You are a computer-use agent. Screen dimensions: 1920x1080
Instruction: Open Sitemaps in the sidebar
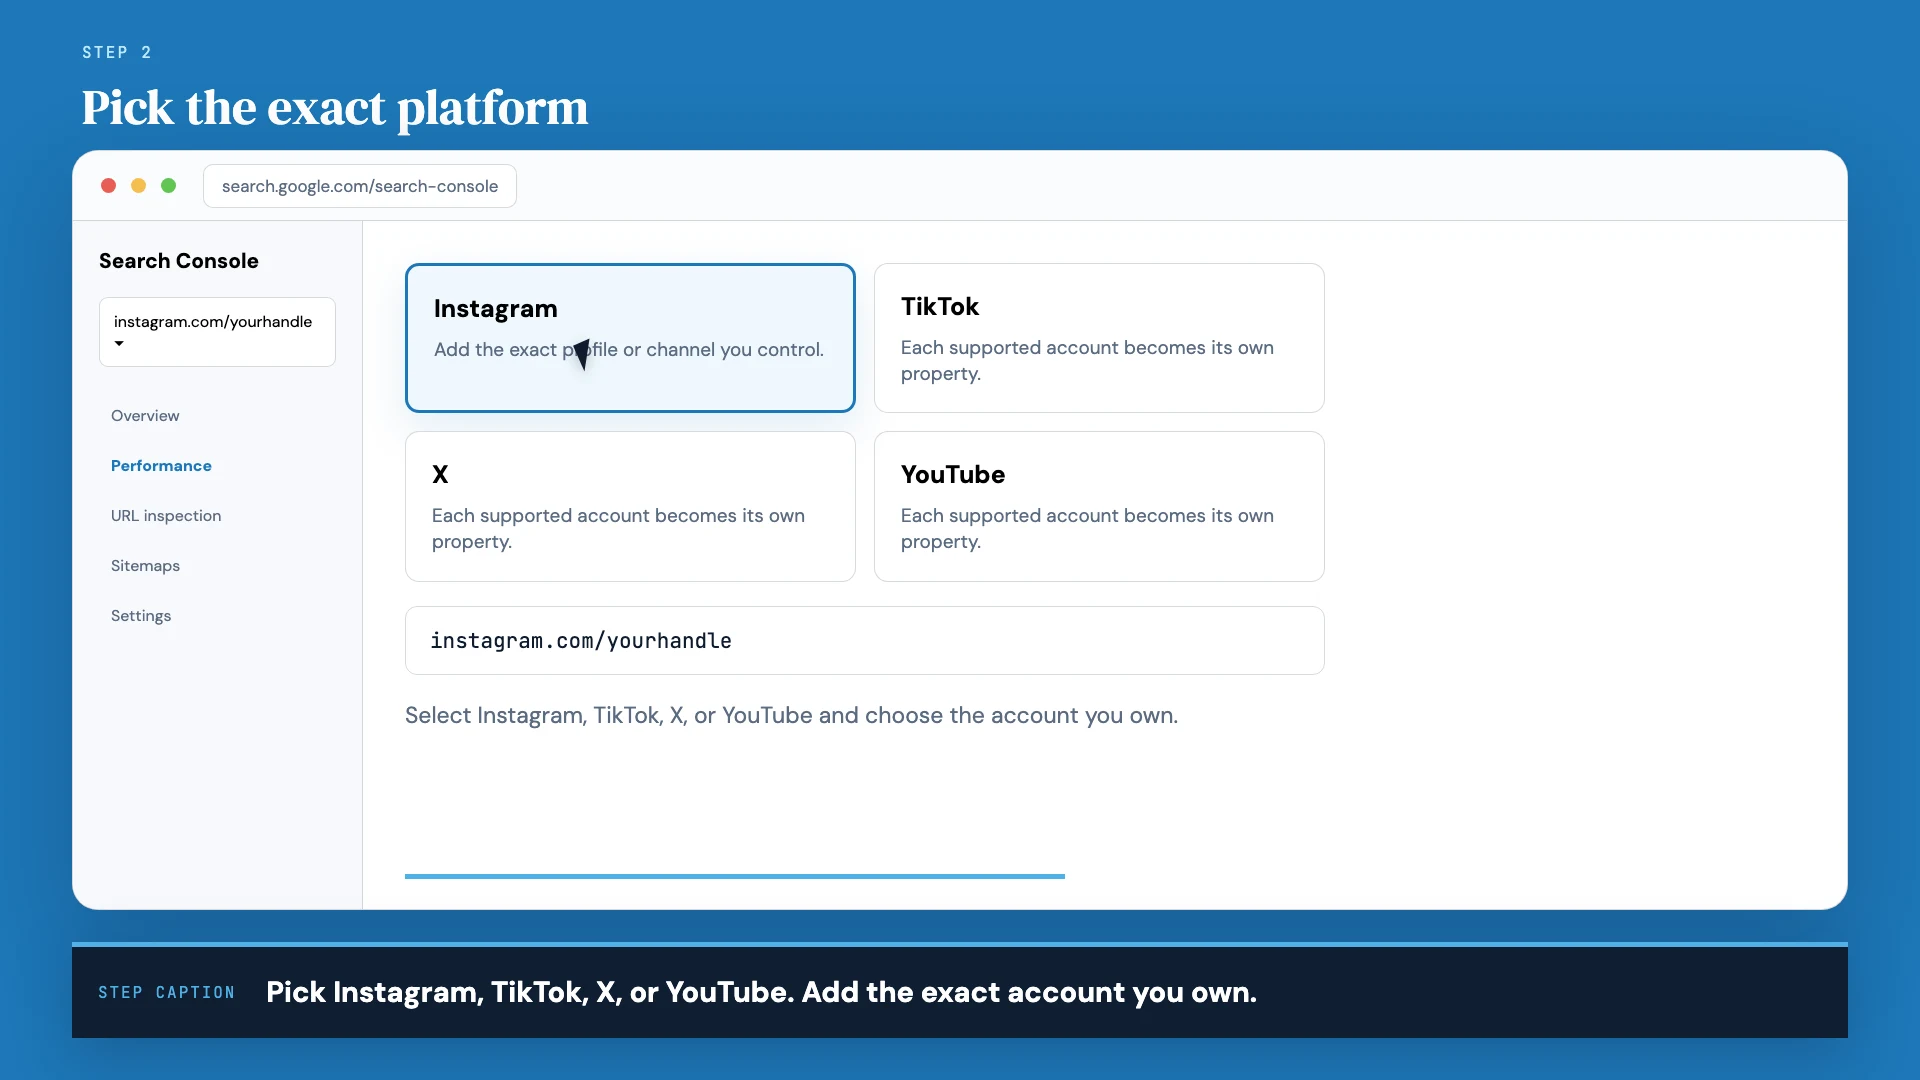(x=145, y=566)
